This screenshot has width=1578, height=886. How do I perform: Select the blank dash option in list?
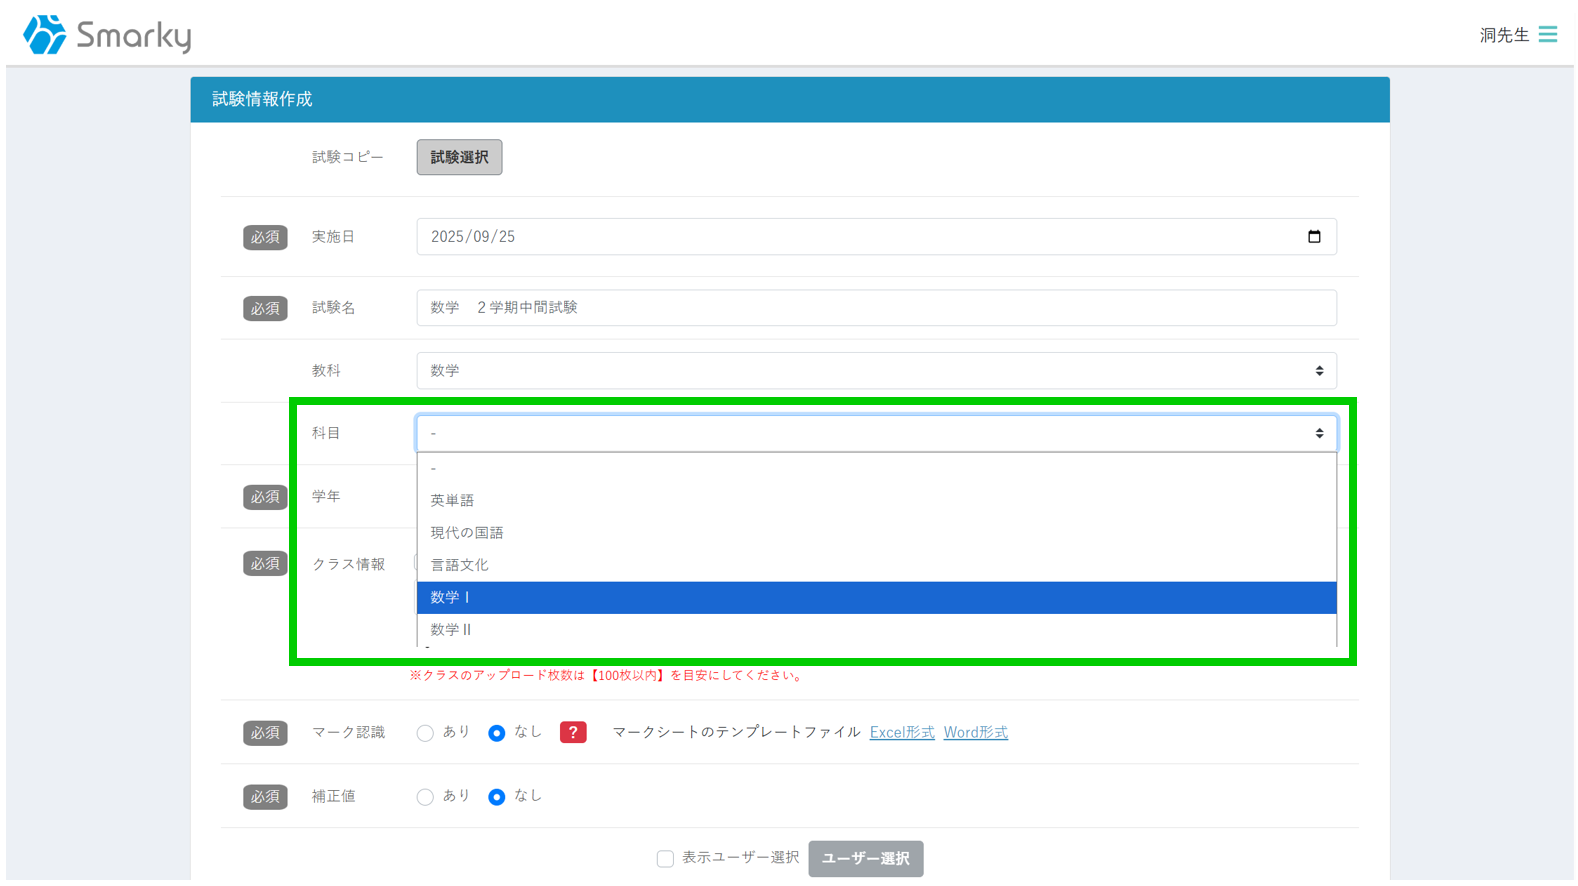tap(875, 469)
